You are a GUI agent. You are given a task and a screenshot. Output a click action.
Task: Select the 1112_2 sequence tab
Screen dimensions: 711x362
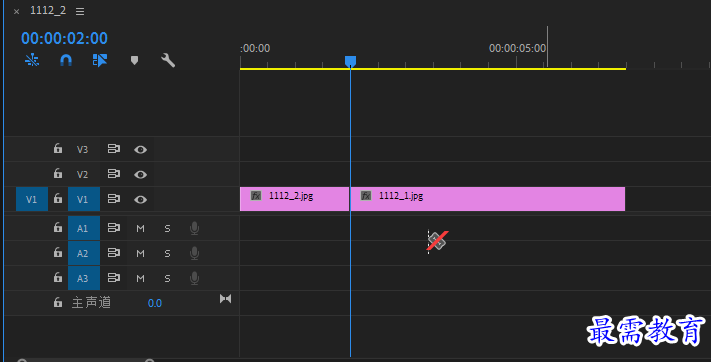coord(48,10)
